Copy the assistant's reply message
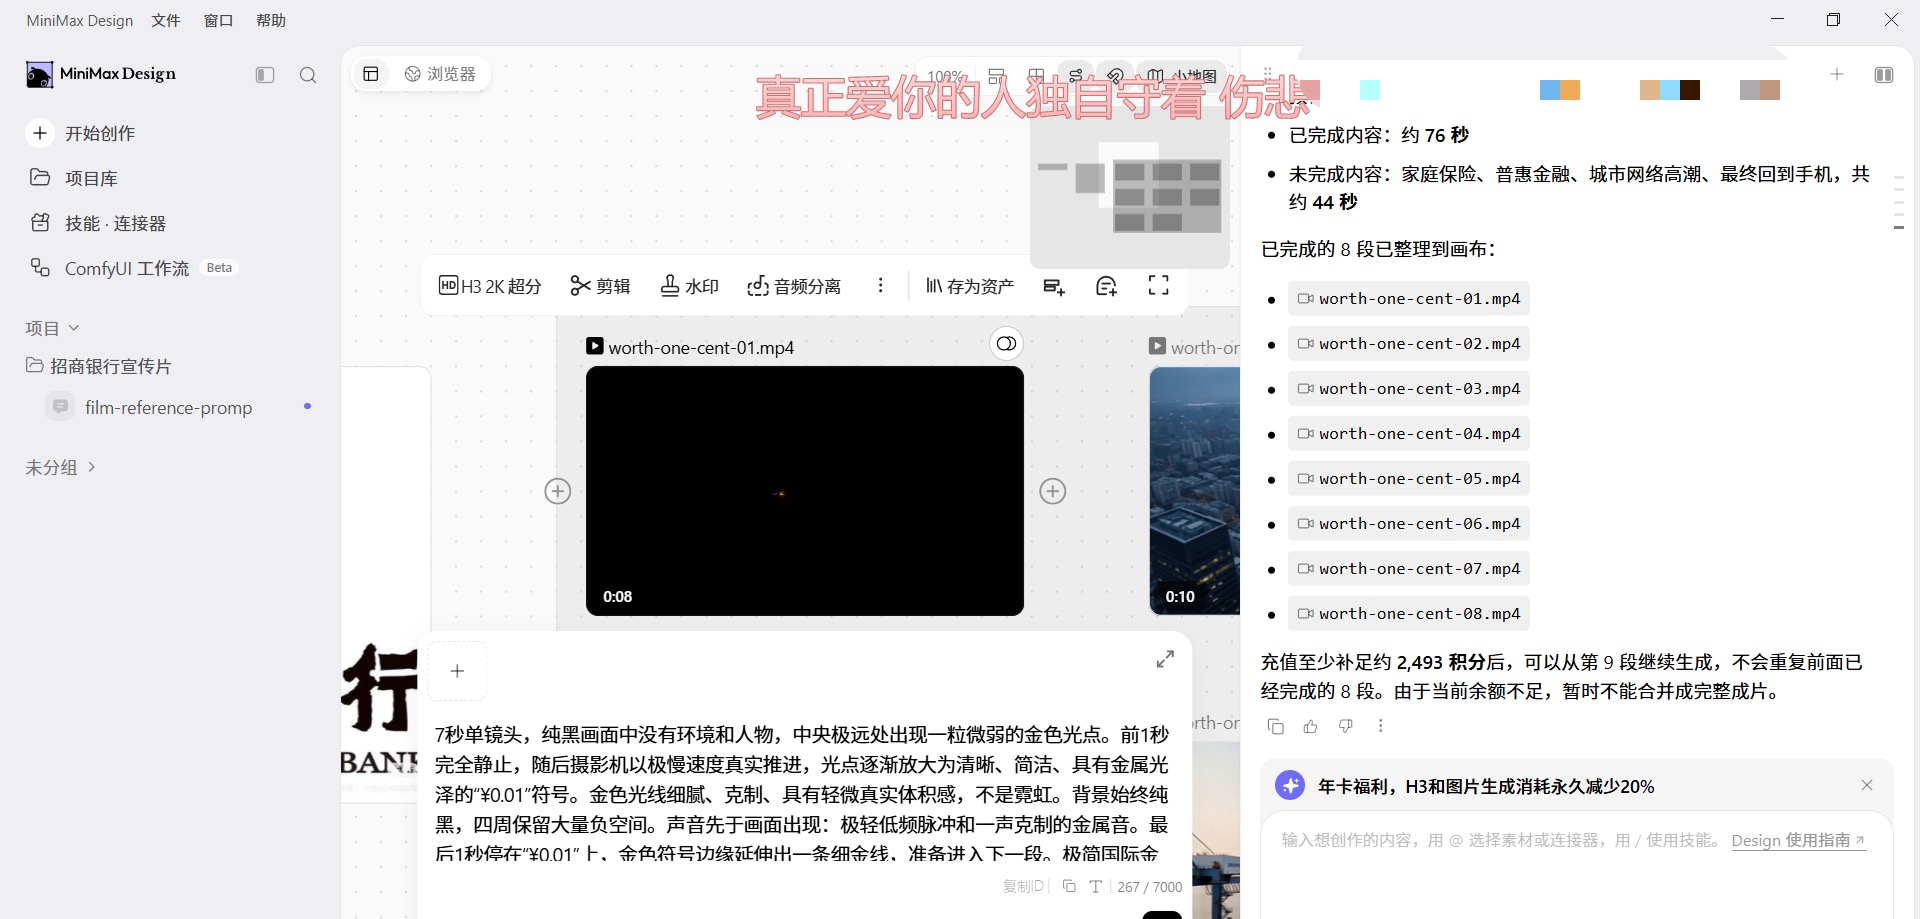The width and height of the screenshot is (1920, 919). pos(1275,726)
